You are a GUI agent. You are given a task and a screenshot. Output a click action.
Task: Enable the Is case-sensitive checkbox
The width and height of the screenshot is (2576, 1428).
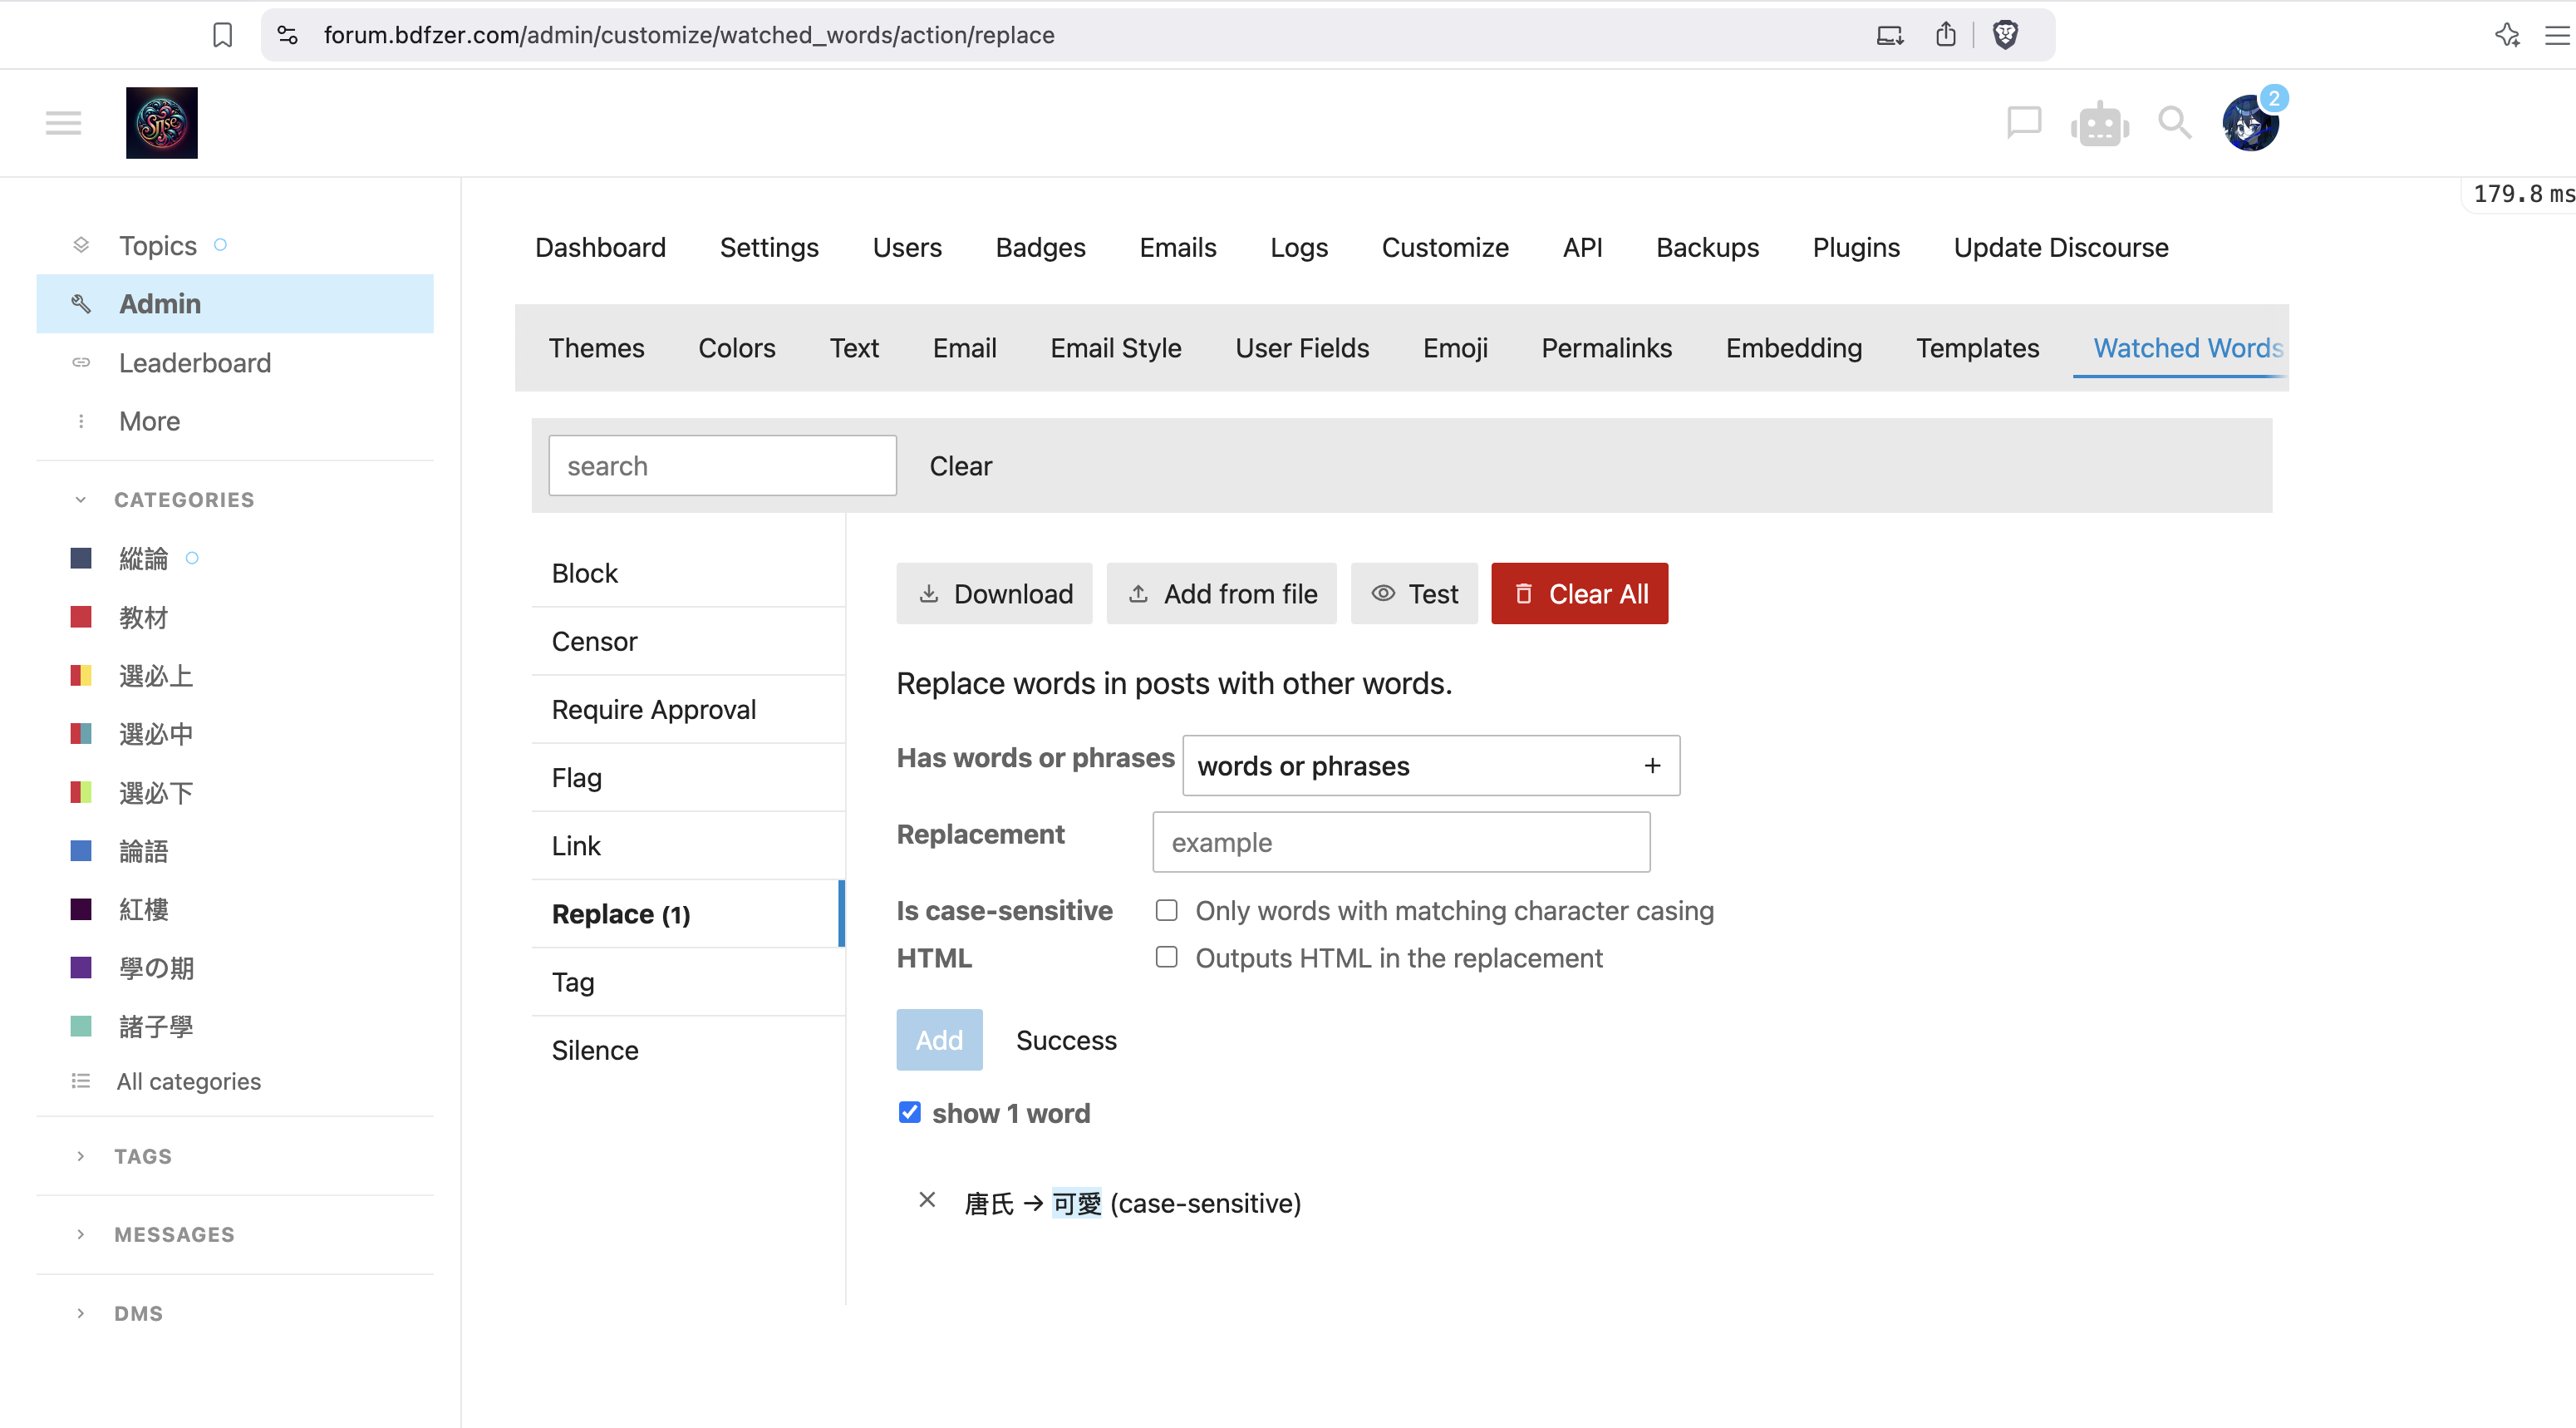[x=1166, y=910]
